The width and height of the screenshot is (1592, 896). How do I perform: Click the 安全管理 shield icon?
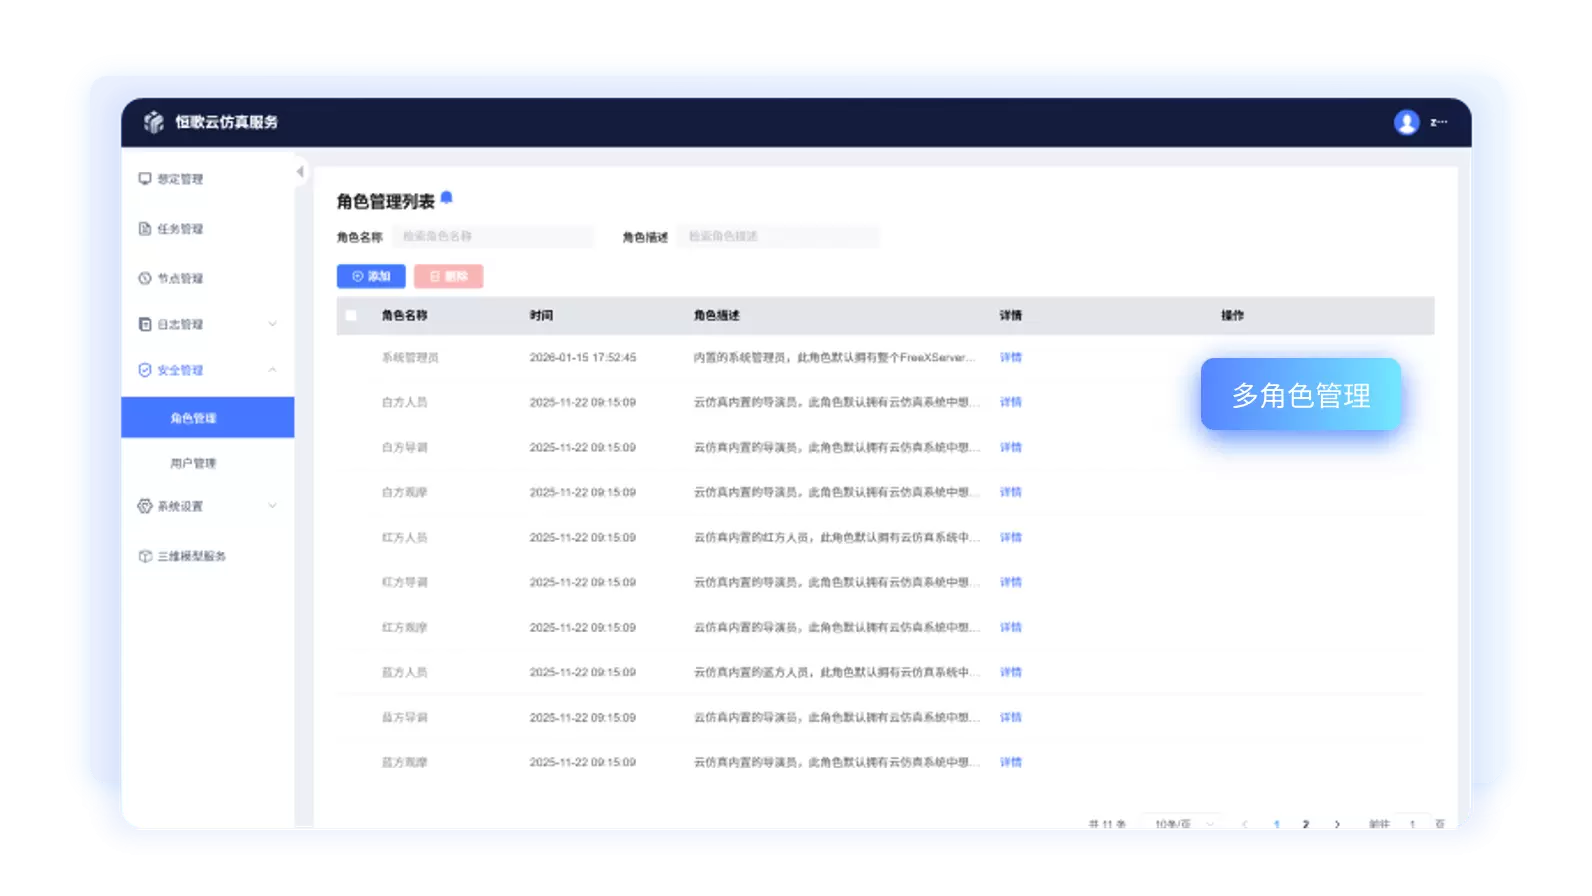tap(145, 370)
